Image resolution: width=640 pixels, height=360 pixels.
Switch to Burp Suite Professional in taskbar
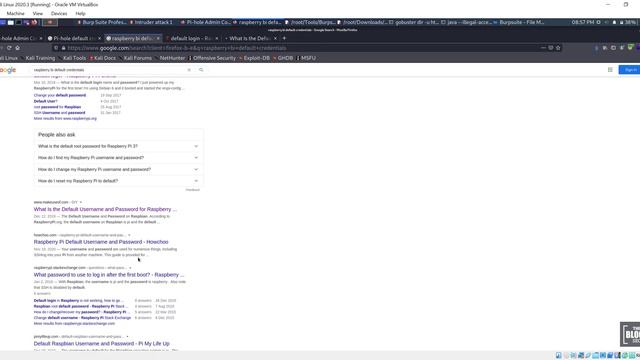coord(102,22)
